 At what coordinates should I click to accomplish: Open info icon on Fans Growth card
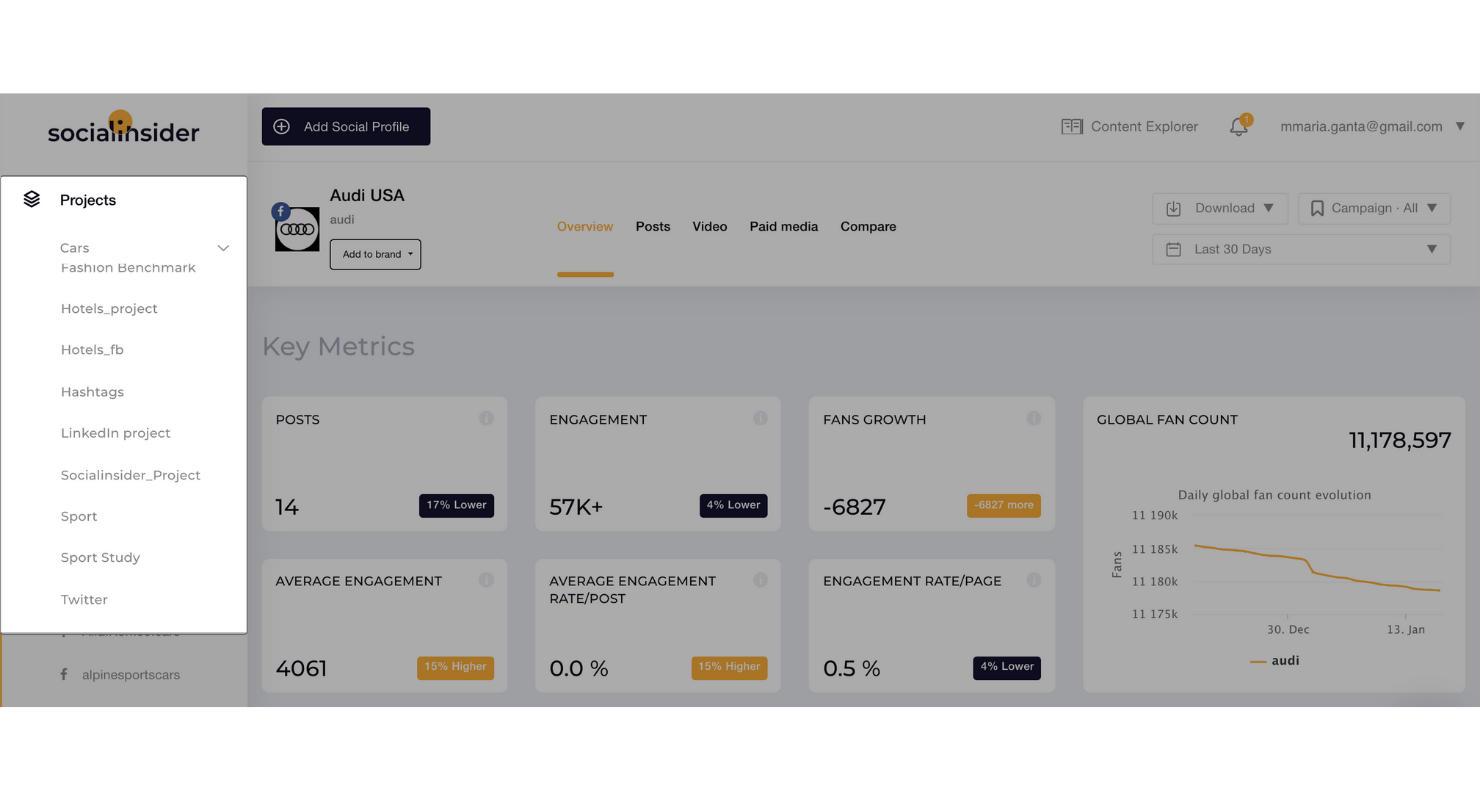tap(1033, 418)
